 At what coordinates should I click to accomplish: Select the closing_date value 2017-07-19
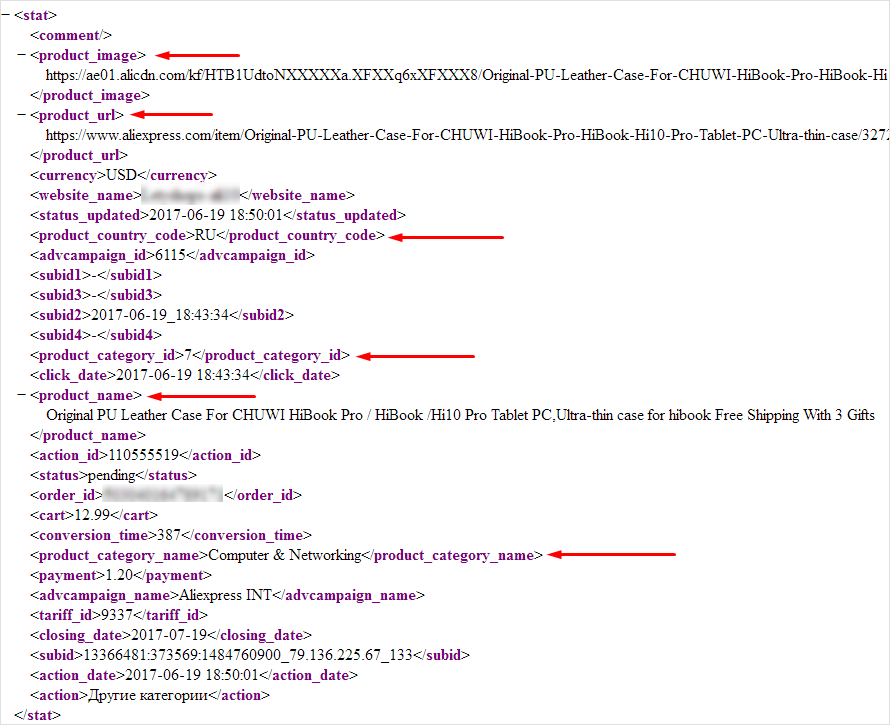click(169, 635)
